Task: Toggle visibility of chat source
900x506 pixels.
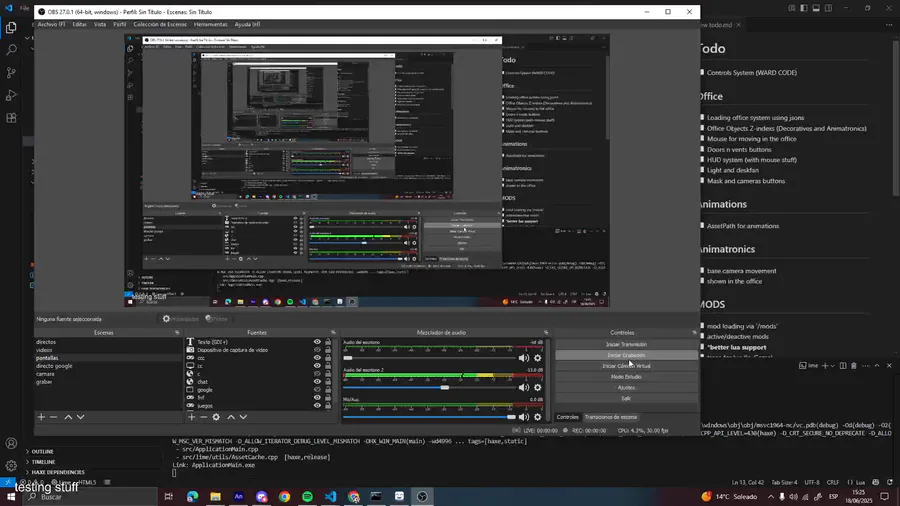Action: 317,382
